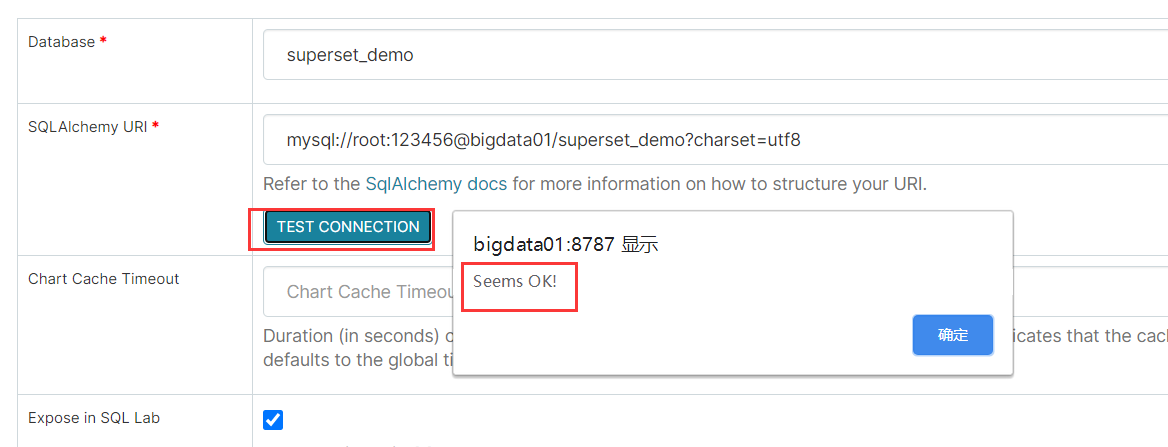
Task: Confirm the alert with 确定 button
Action: (953, 335)
